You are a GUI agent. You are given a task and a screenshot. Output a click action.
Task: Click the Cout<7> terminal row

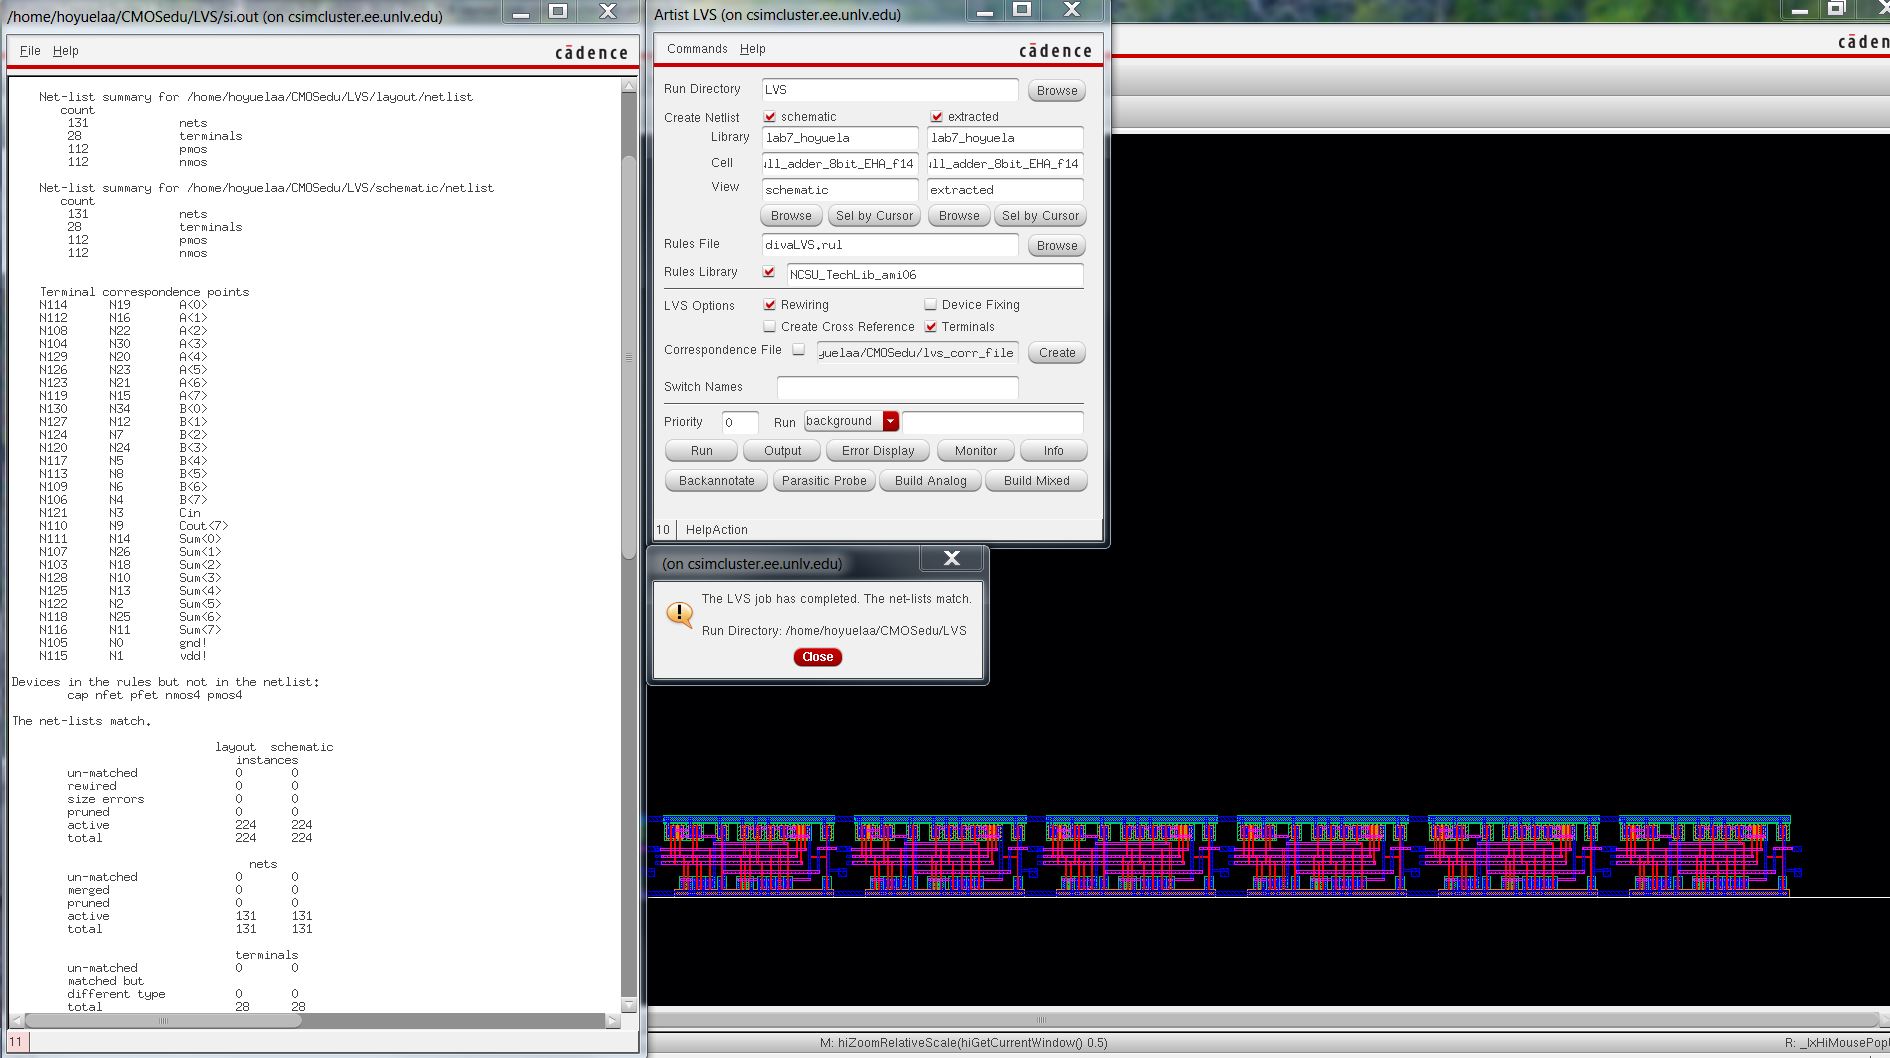pyautogui.click(x=133, y=526)
